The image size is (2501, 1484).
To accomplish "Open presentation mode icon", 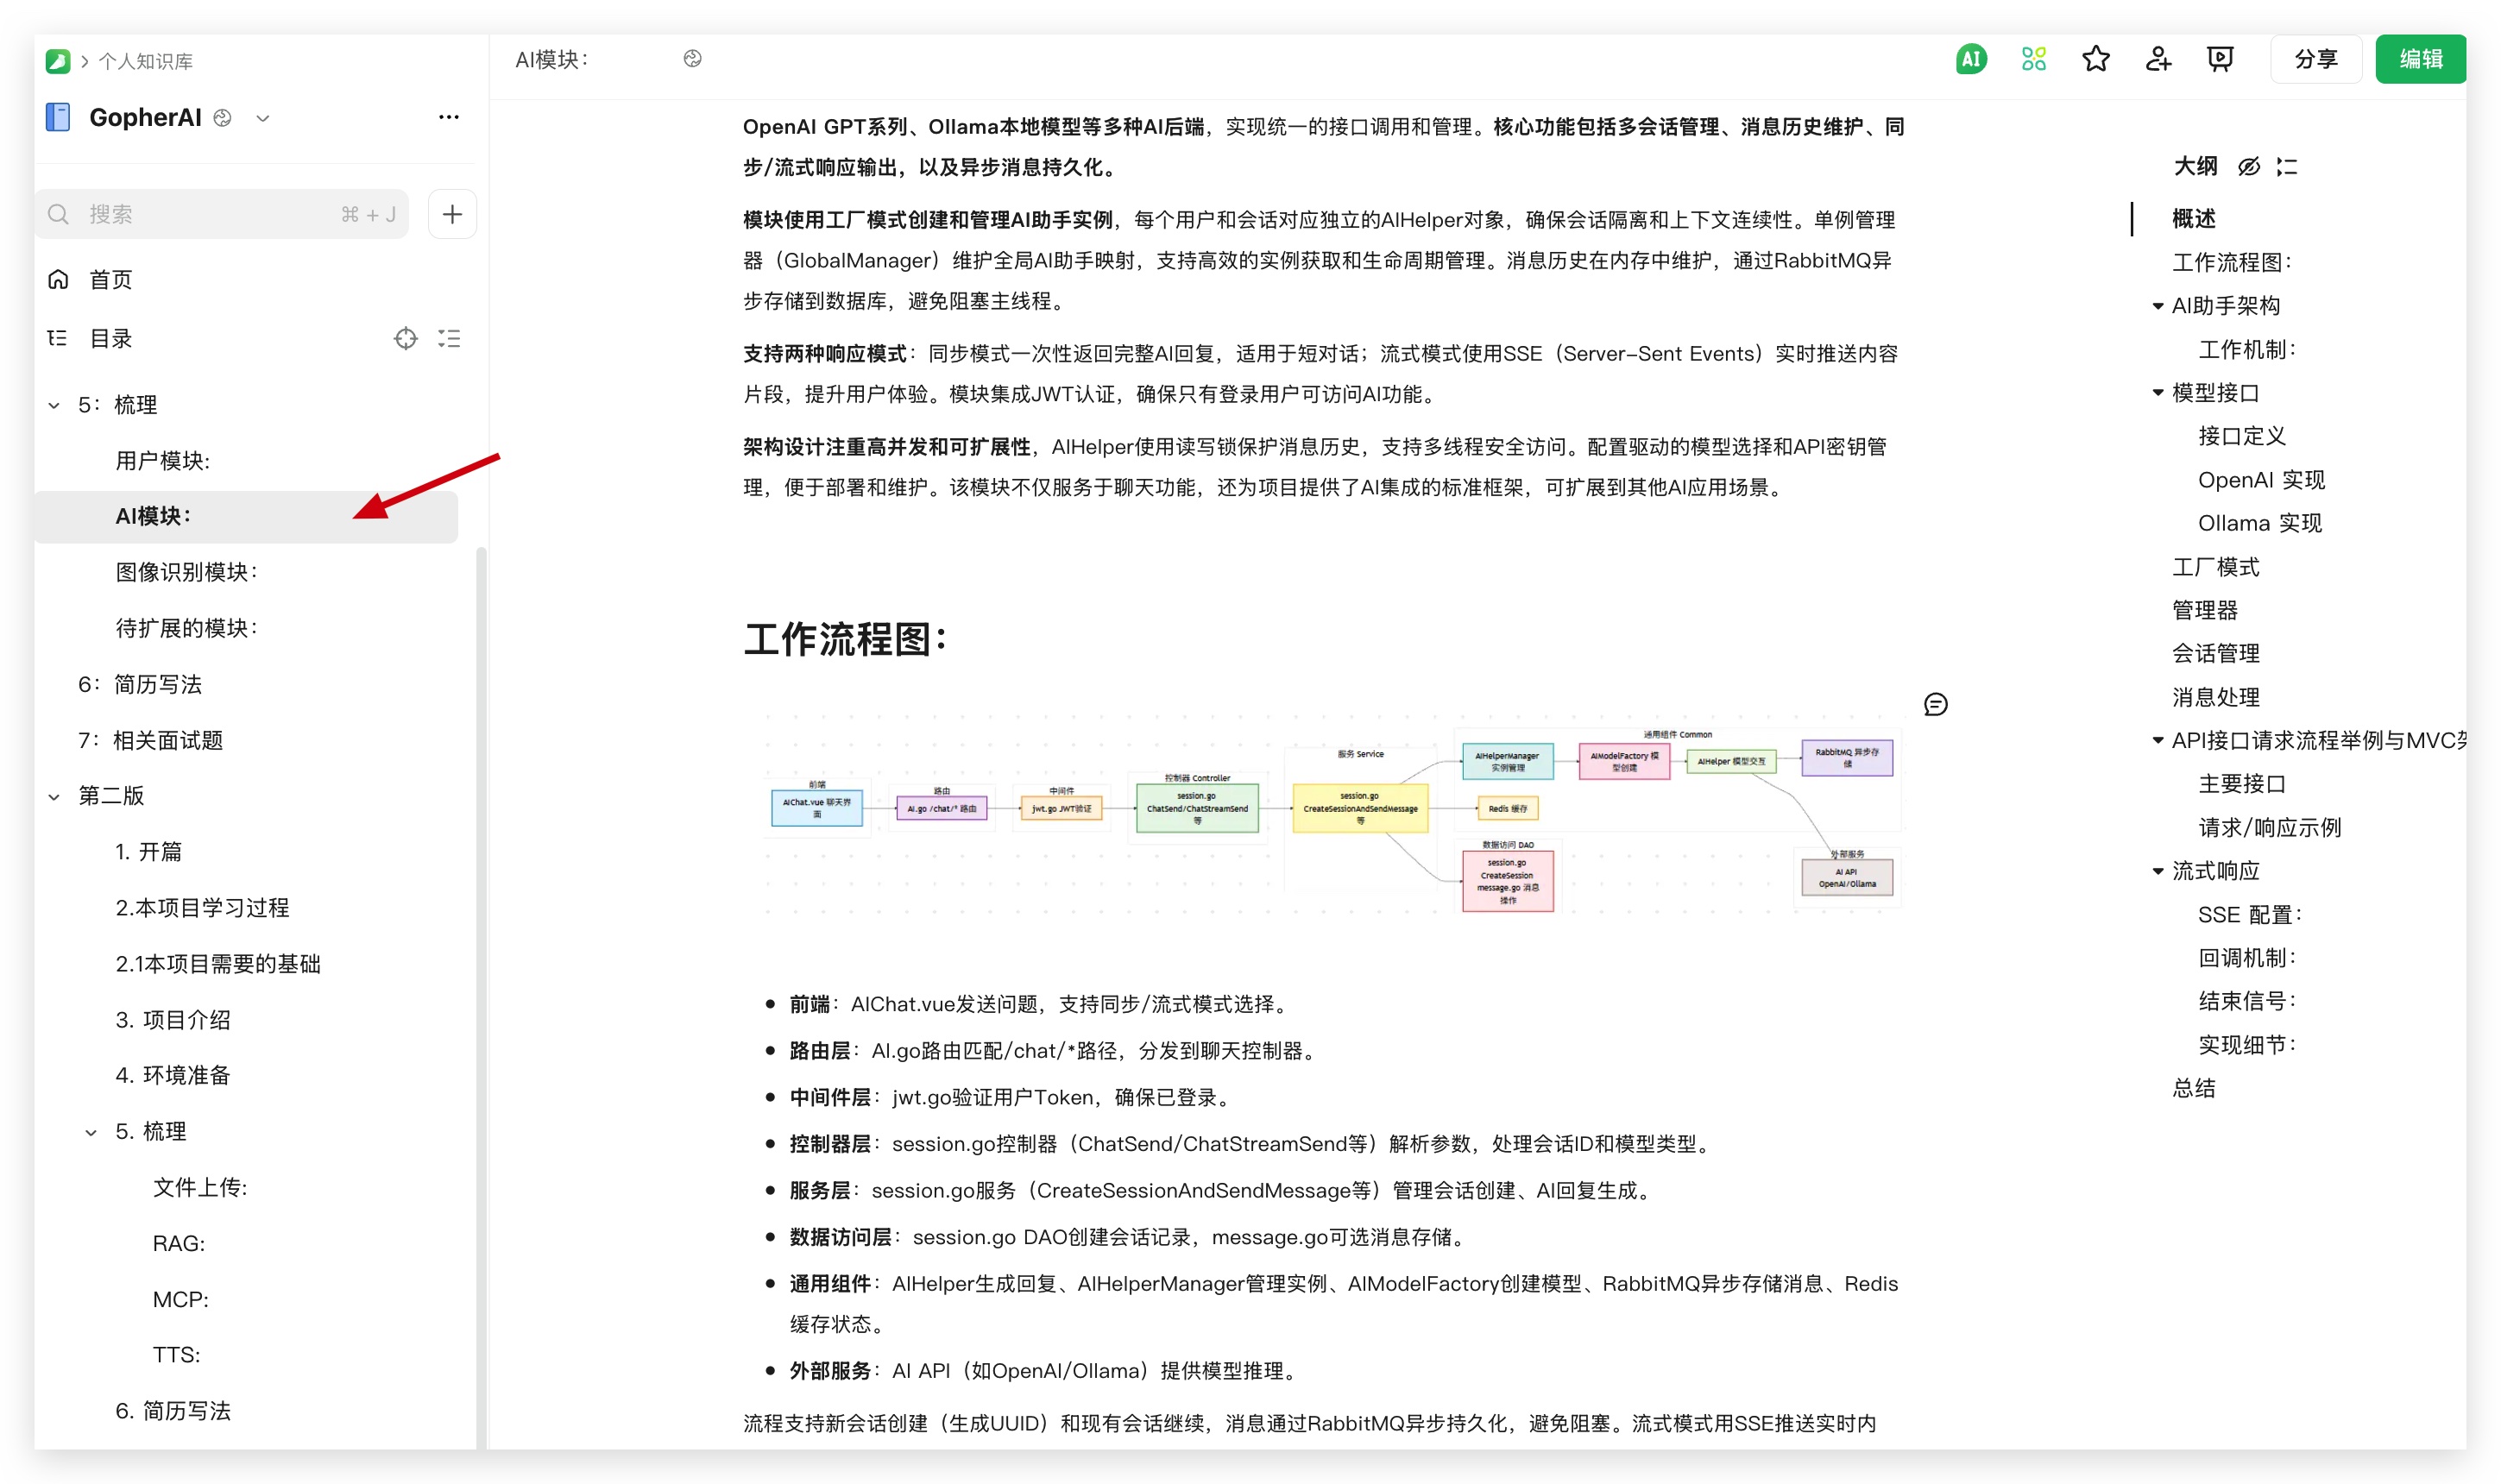I will (2219, 59).
